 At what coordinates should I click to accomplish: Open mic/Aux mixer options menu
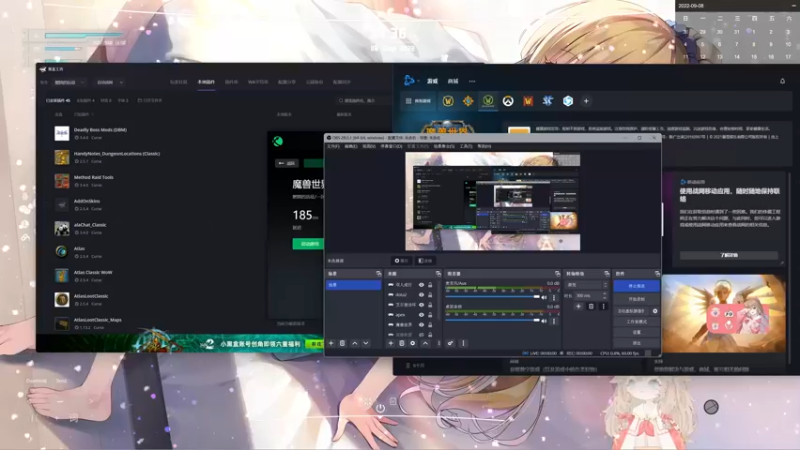tap(554, 297)
